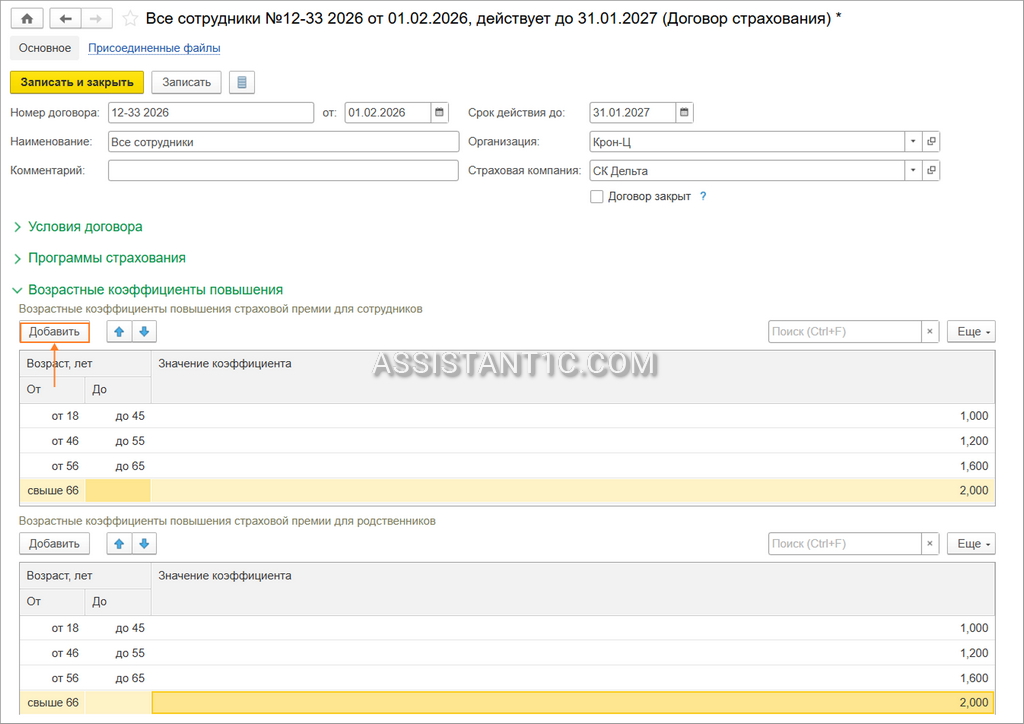
Task: Open calendar for contract date 01.02.2026
Action: click(440, 112)
